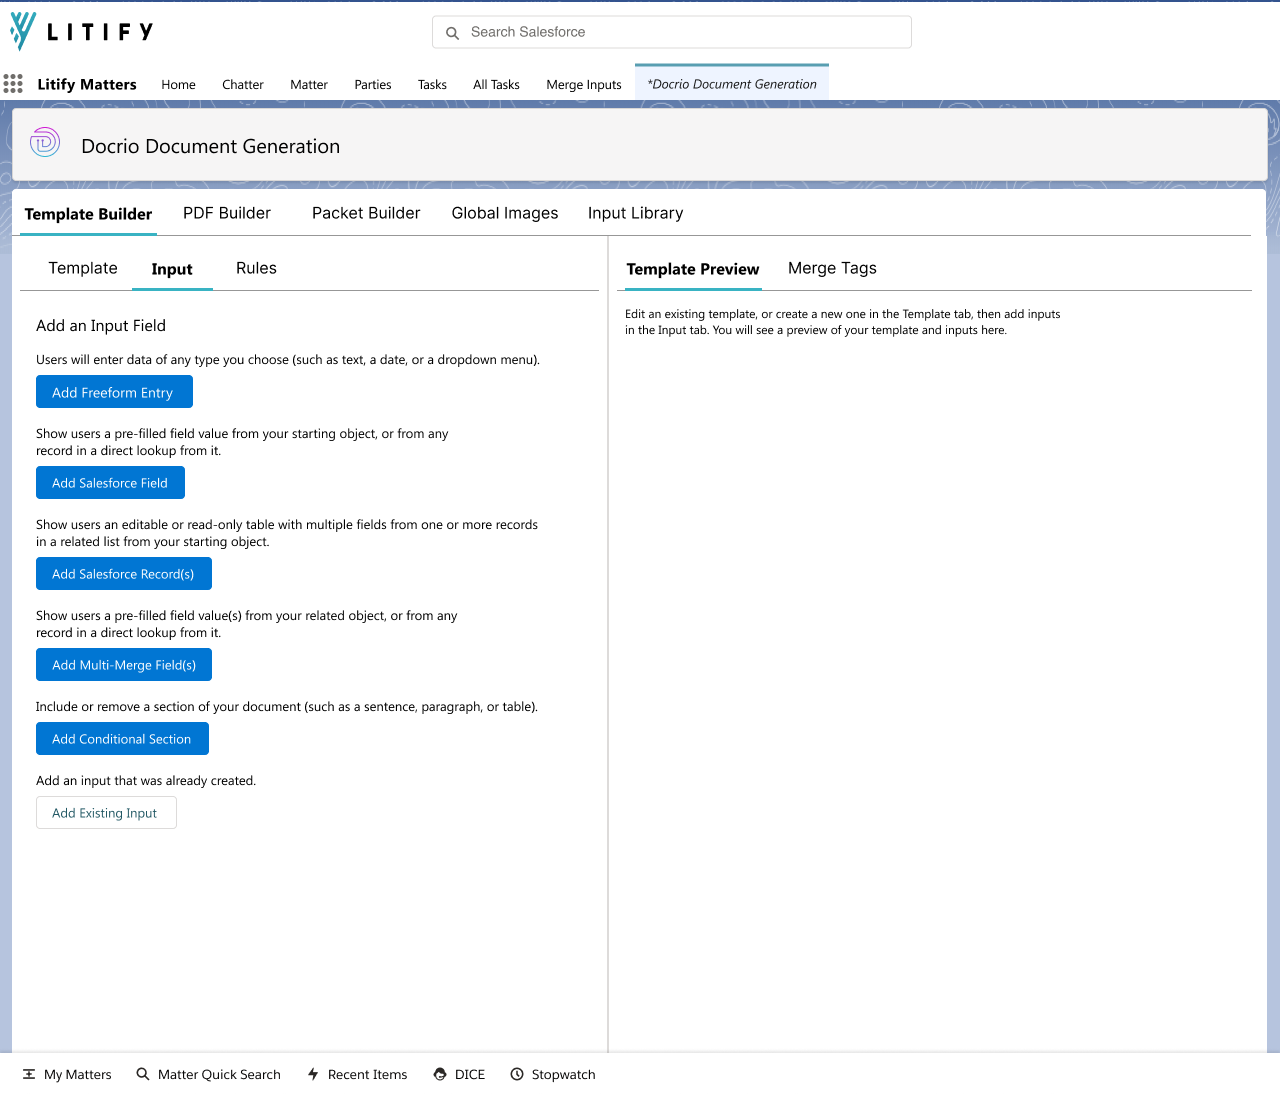Switch to the PDF Builder tab
Screen dimensions: 1280x1096
pyautogui.click(x=227, y=213)
